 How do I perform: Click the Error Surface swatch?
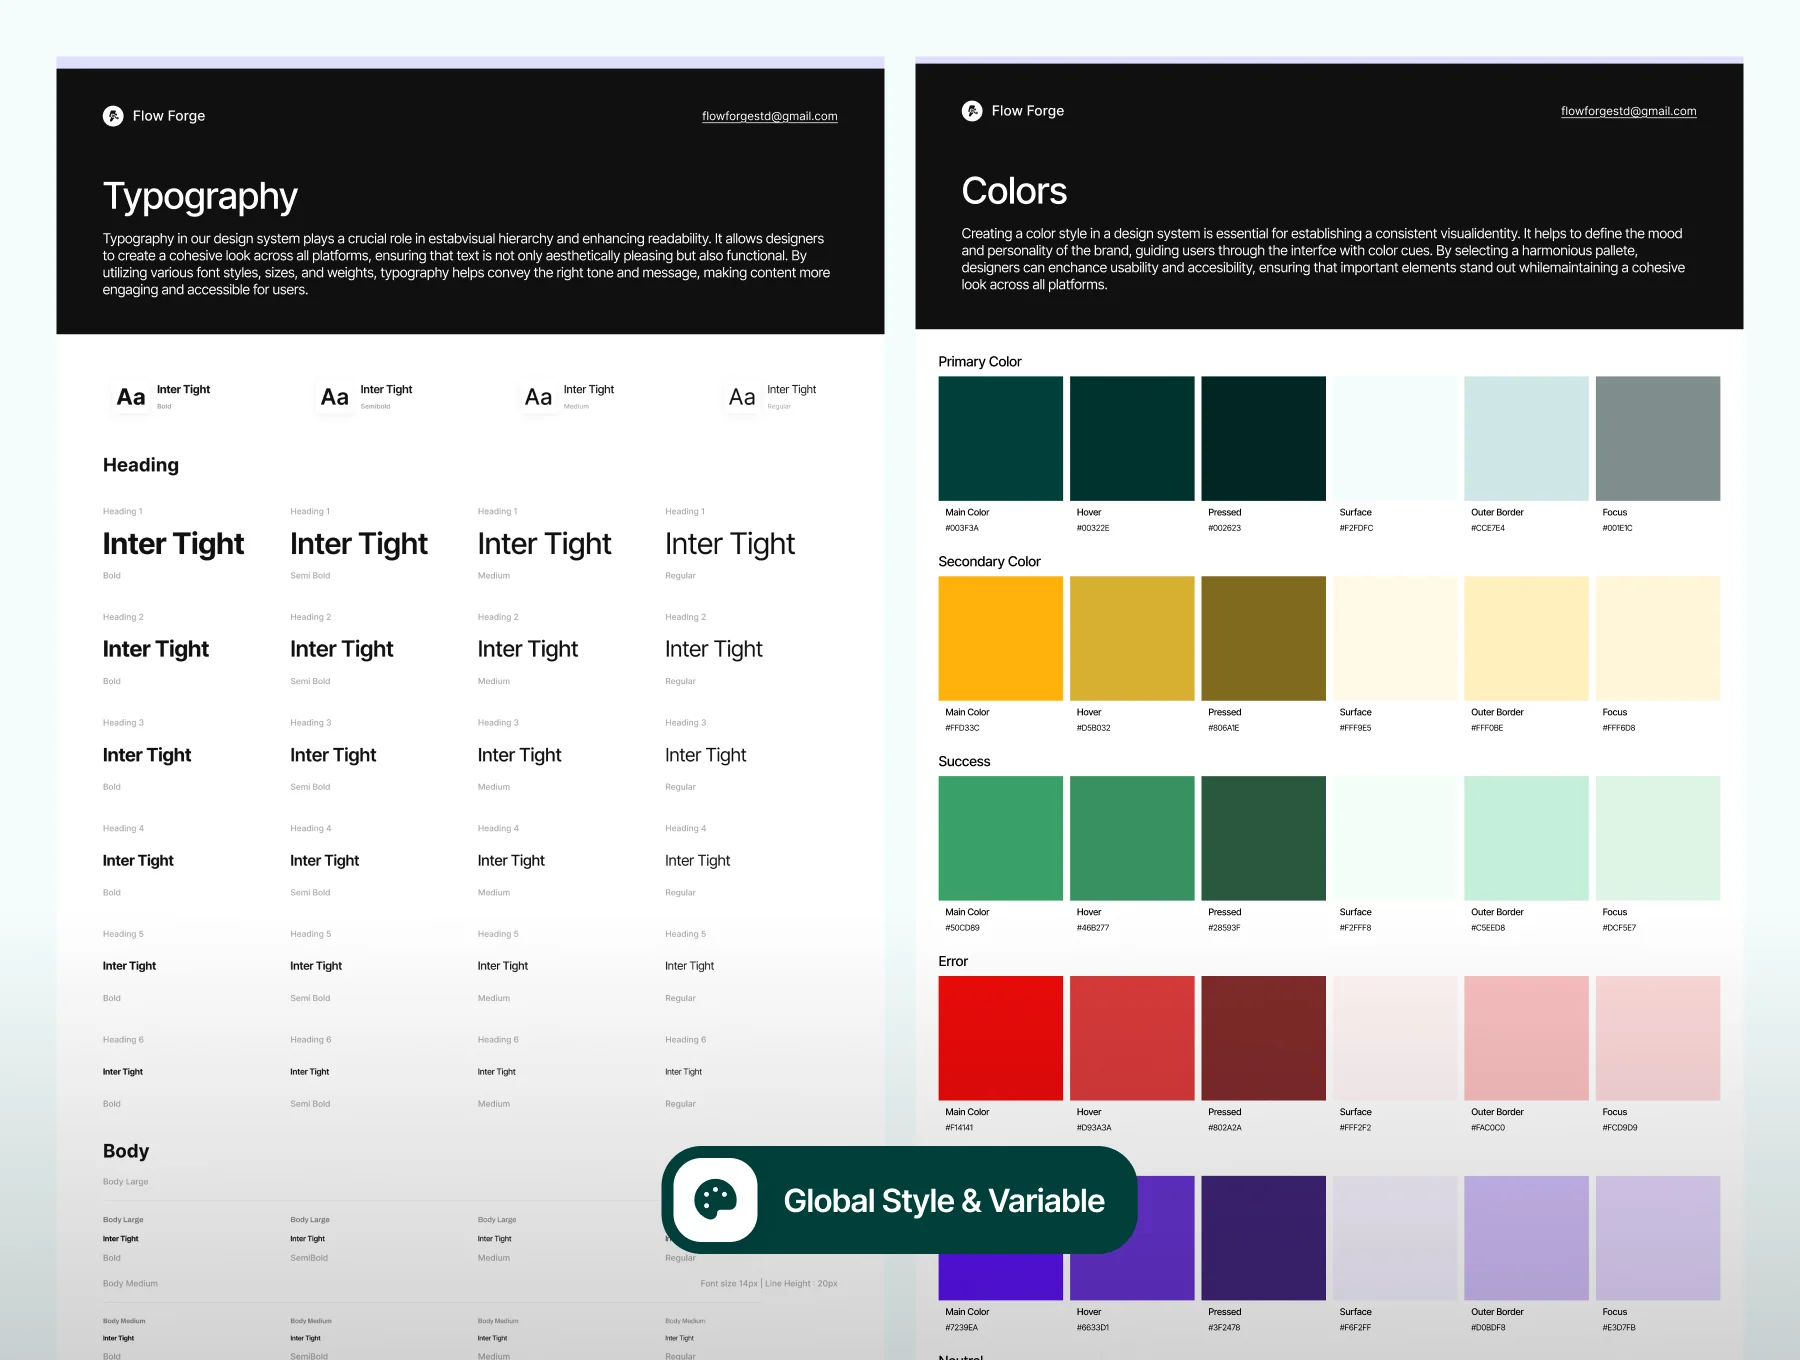(x=1395, y=1039)
